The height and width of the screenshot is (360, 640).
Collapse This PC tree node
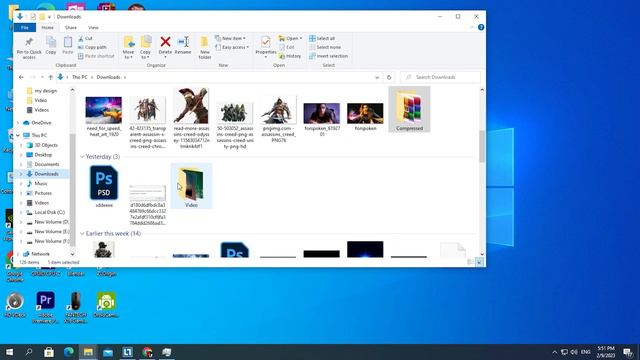[18, 135]
